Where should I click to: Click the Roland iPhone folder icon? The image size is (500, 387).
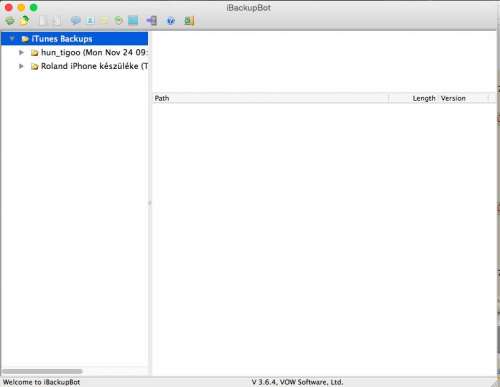click(x=35, y=66)
